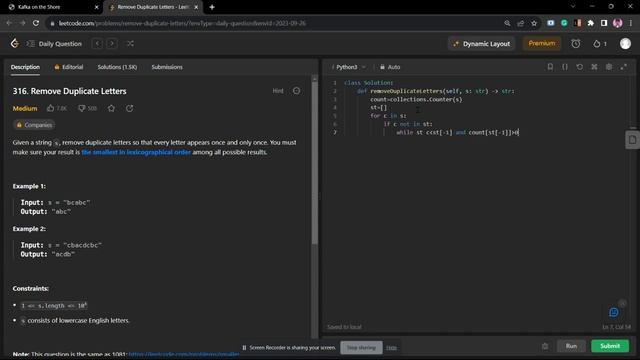
Task: Switch to the Description tab
Action: coord(25,67)
